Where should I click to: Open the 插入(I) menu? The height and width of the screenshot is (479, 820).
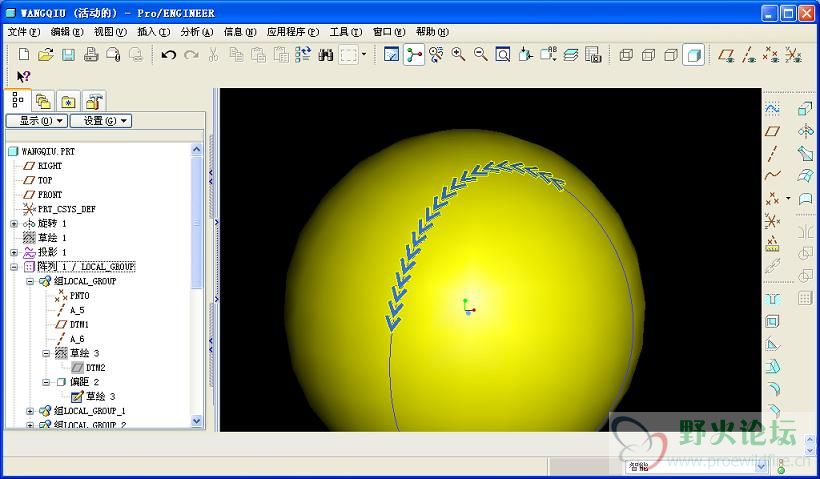coord(154,32)
